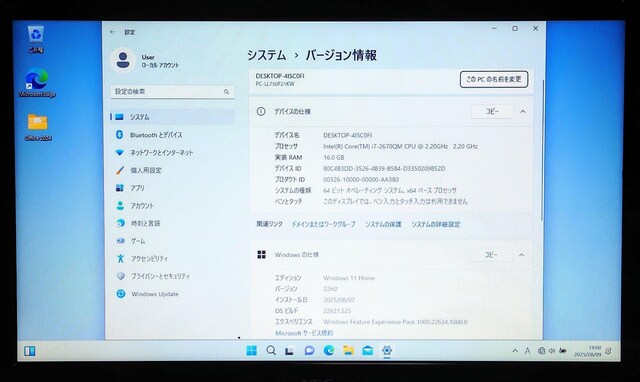Open ゲーム settings section
This screenshot has height=382, width=640.
coord(172,241)
